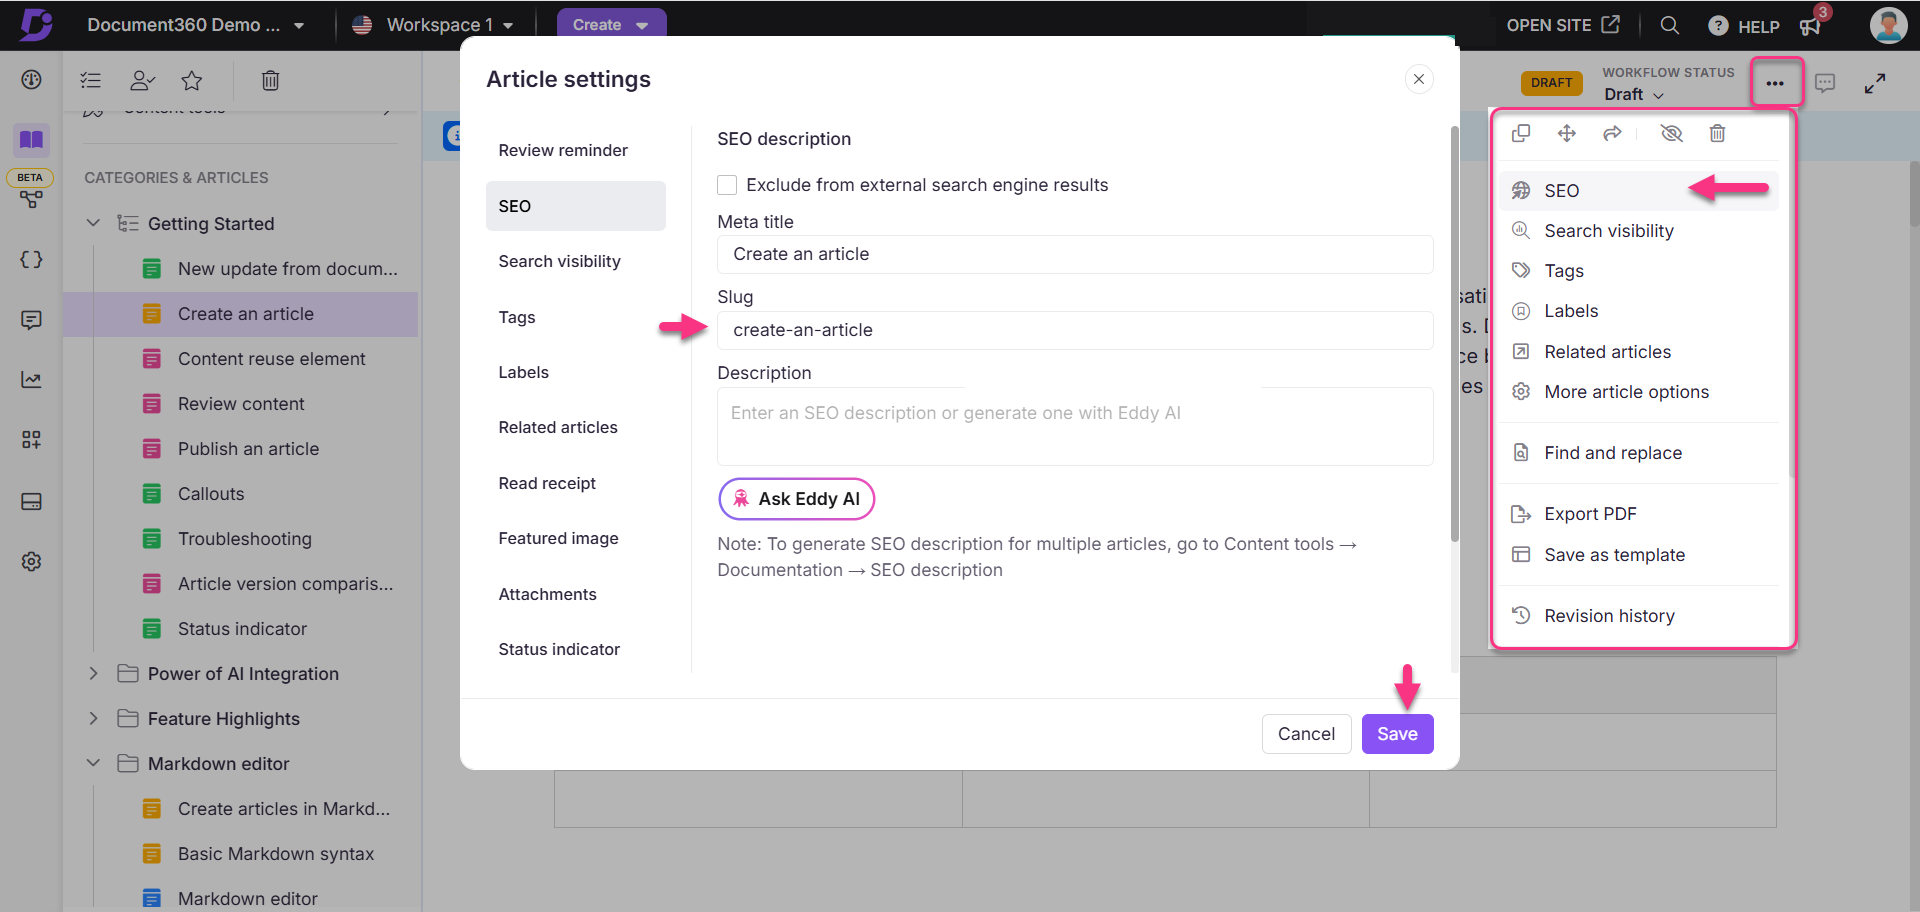Expand the Feature Highlights folder
The width and height of the screenshot is (1920, 912).
(93, 718)
